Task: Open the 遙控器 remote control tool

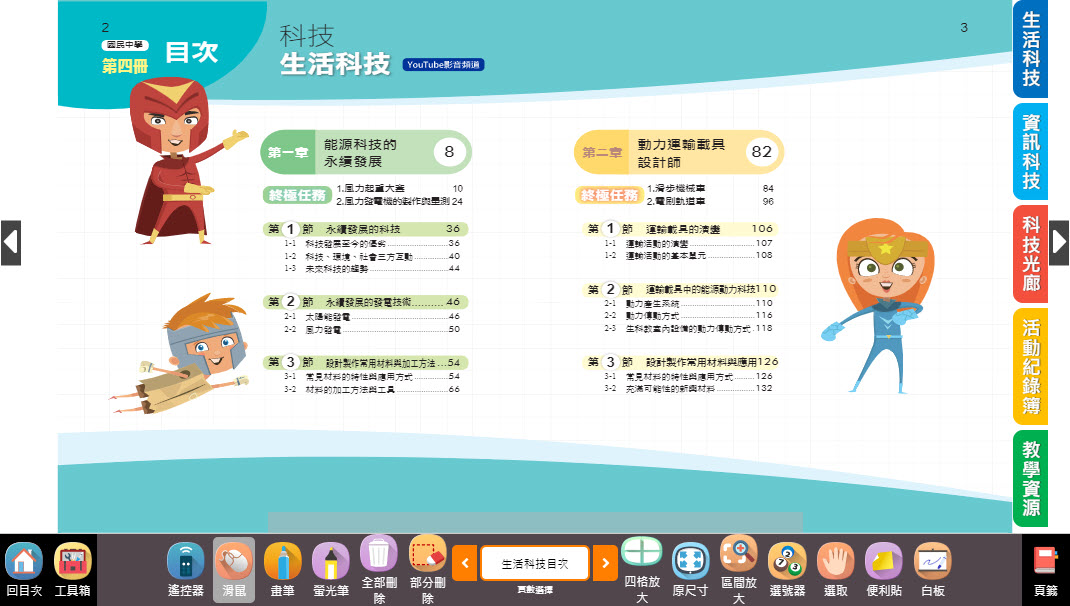Action: [x=186, y=570]
